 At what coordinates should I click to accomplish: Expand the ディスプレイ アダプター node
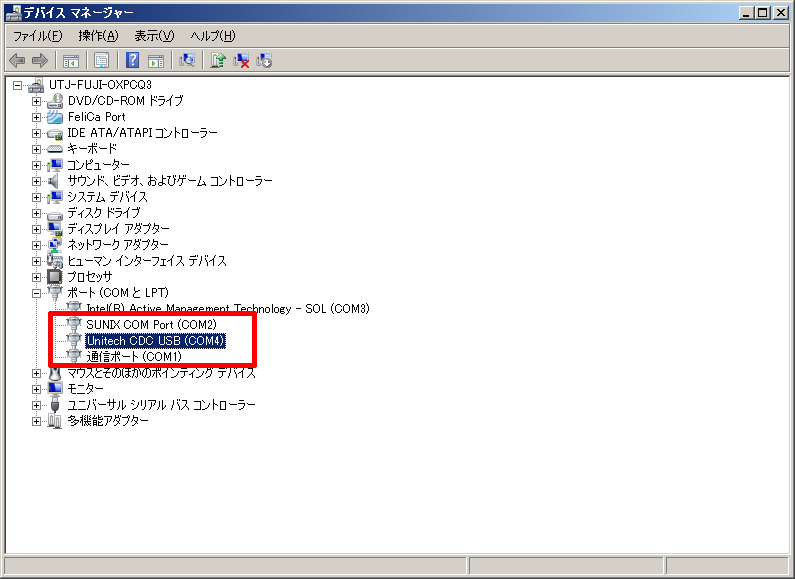[x=37, y=229]
